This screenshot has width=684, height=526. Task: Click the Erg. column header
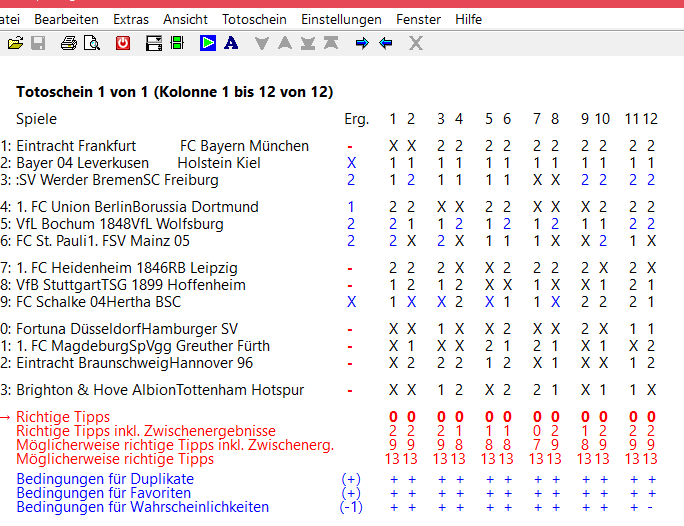coord(356,119)
